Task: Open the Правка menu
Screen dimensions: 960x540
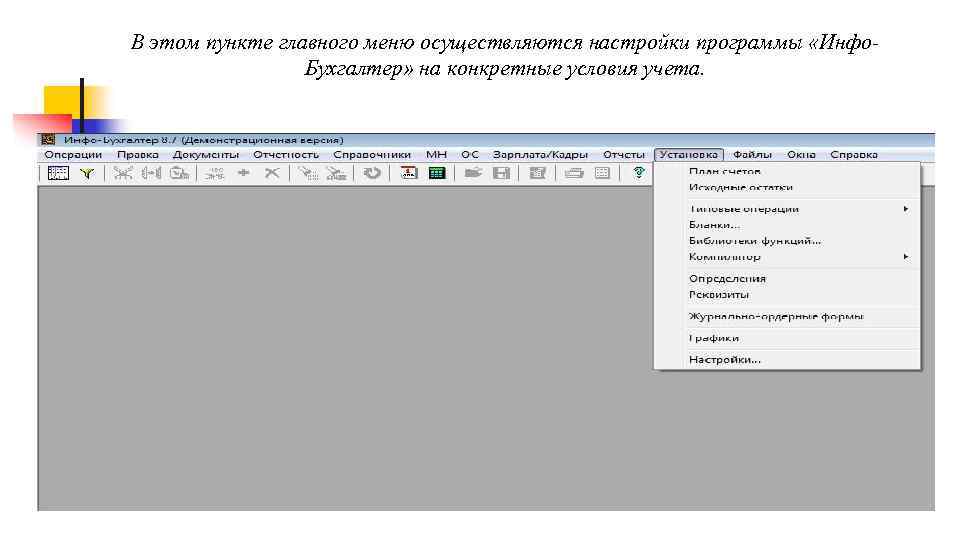Action: tap(138, 155)
